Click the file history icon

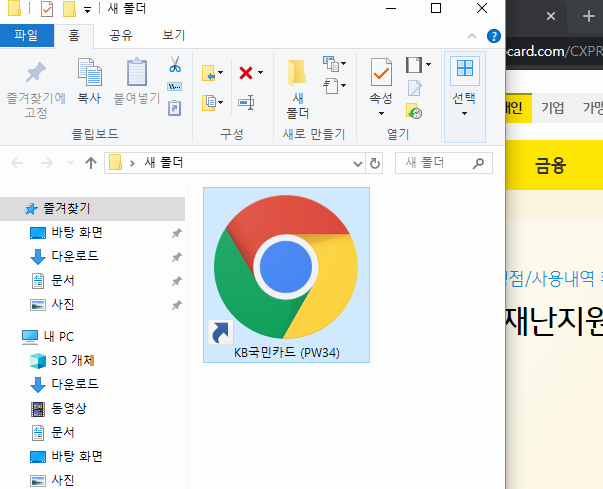(414, 111)
